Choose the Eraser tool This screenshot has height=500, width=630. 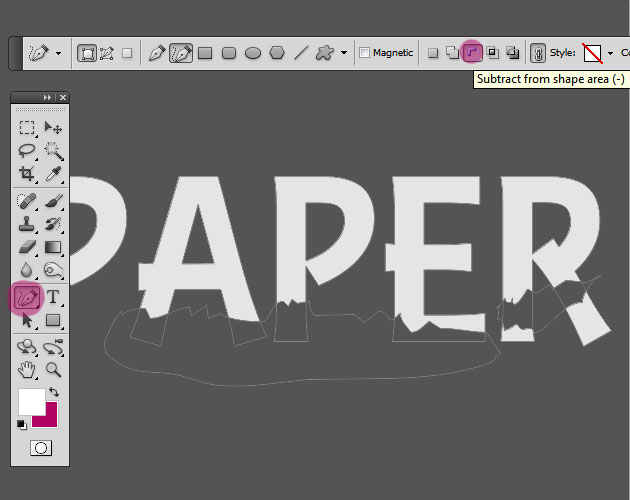(27, 248)
